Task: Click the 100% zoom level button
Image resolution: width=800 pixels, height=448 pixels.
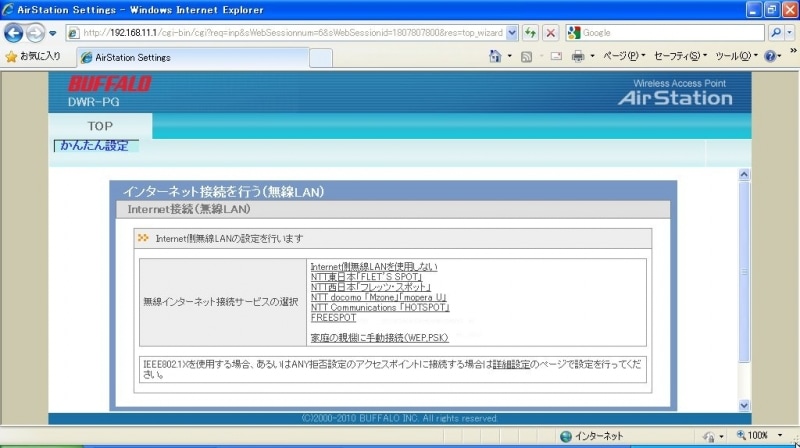Action: 752,435
